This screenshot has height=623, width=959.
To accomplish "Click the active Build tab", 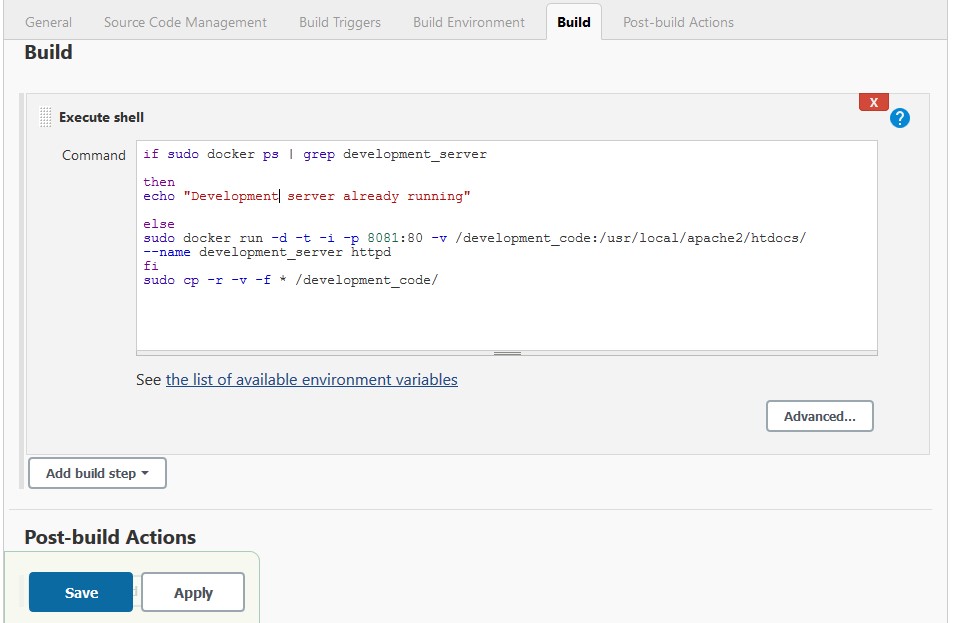I will click(x=574, y=22).
